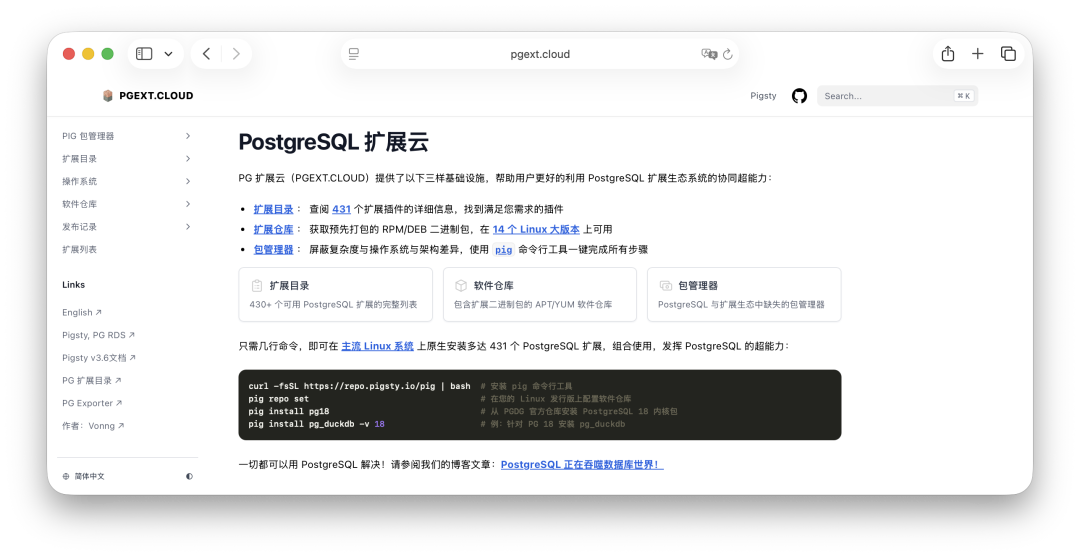Open PostgreSQL 正在吞噬数据库世界 blog link
The width and height of the screenshot is (1080, 557).
[x=582, y=465]
